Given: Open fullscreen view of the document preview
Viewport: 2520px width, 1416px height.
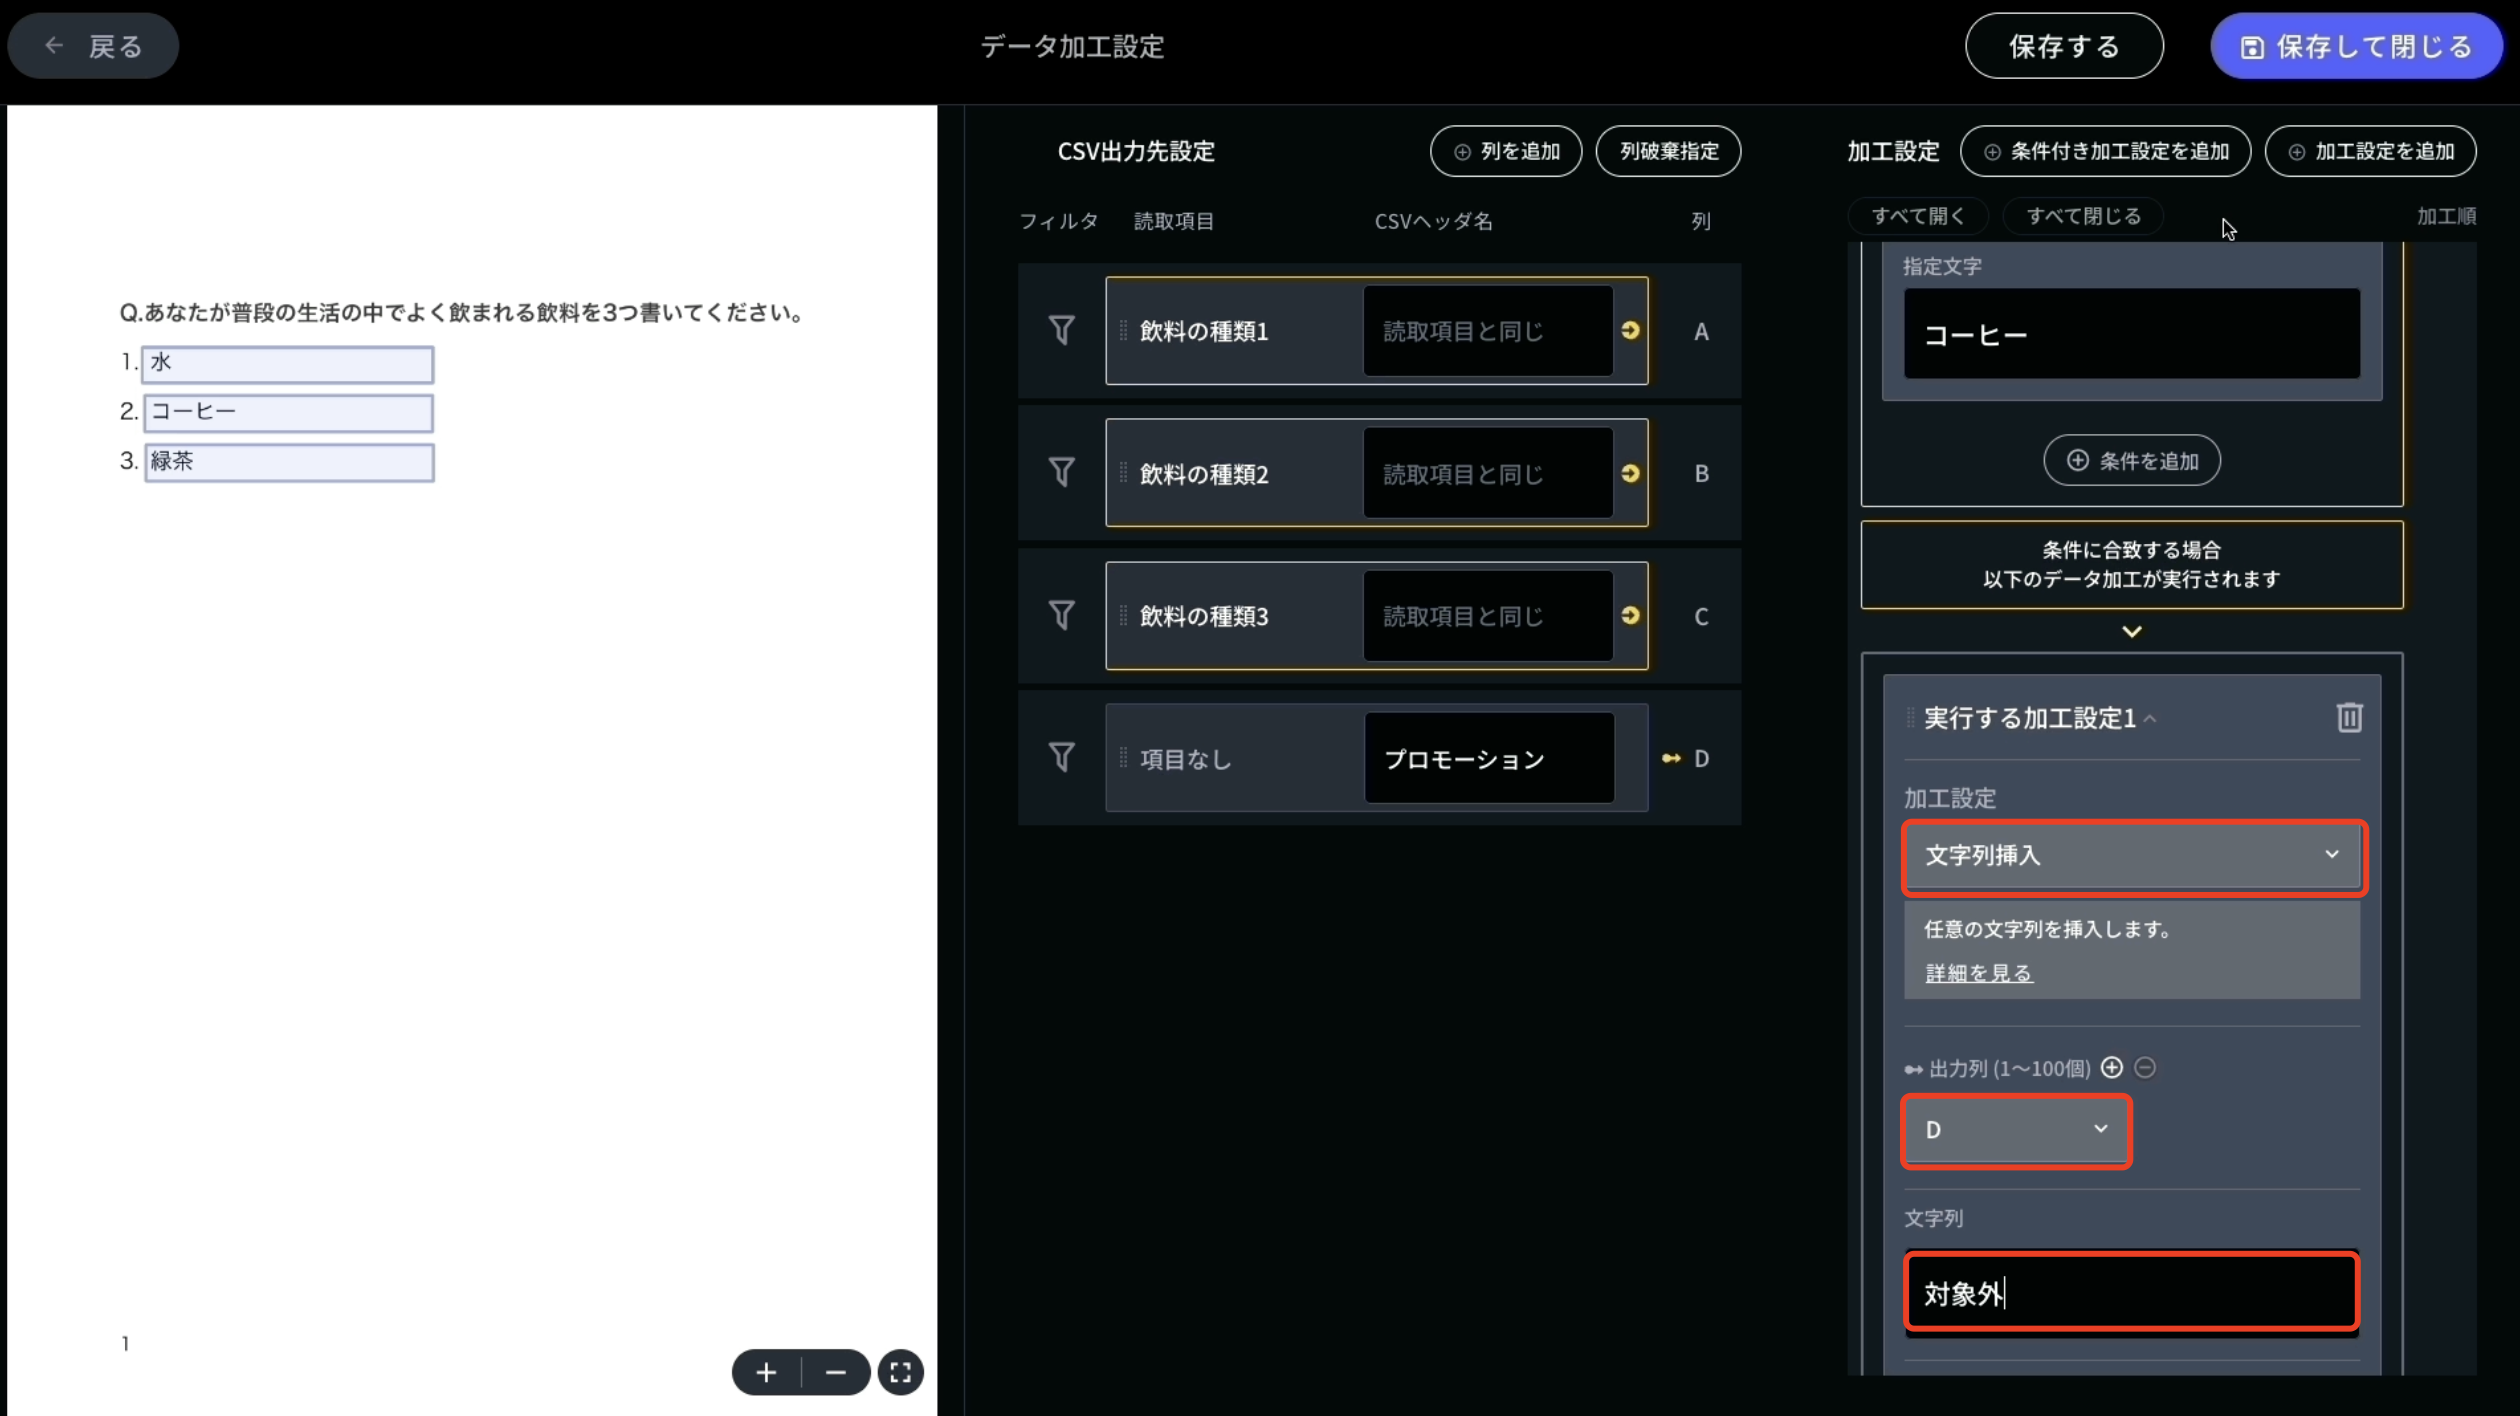Looking at the screenshot, I should point(900,1372).
